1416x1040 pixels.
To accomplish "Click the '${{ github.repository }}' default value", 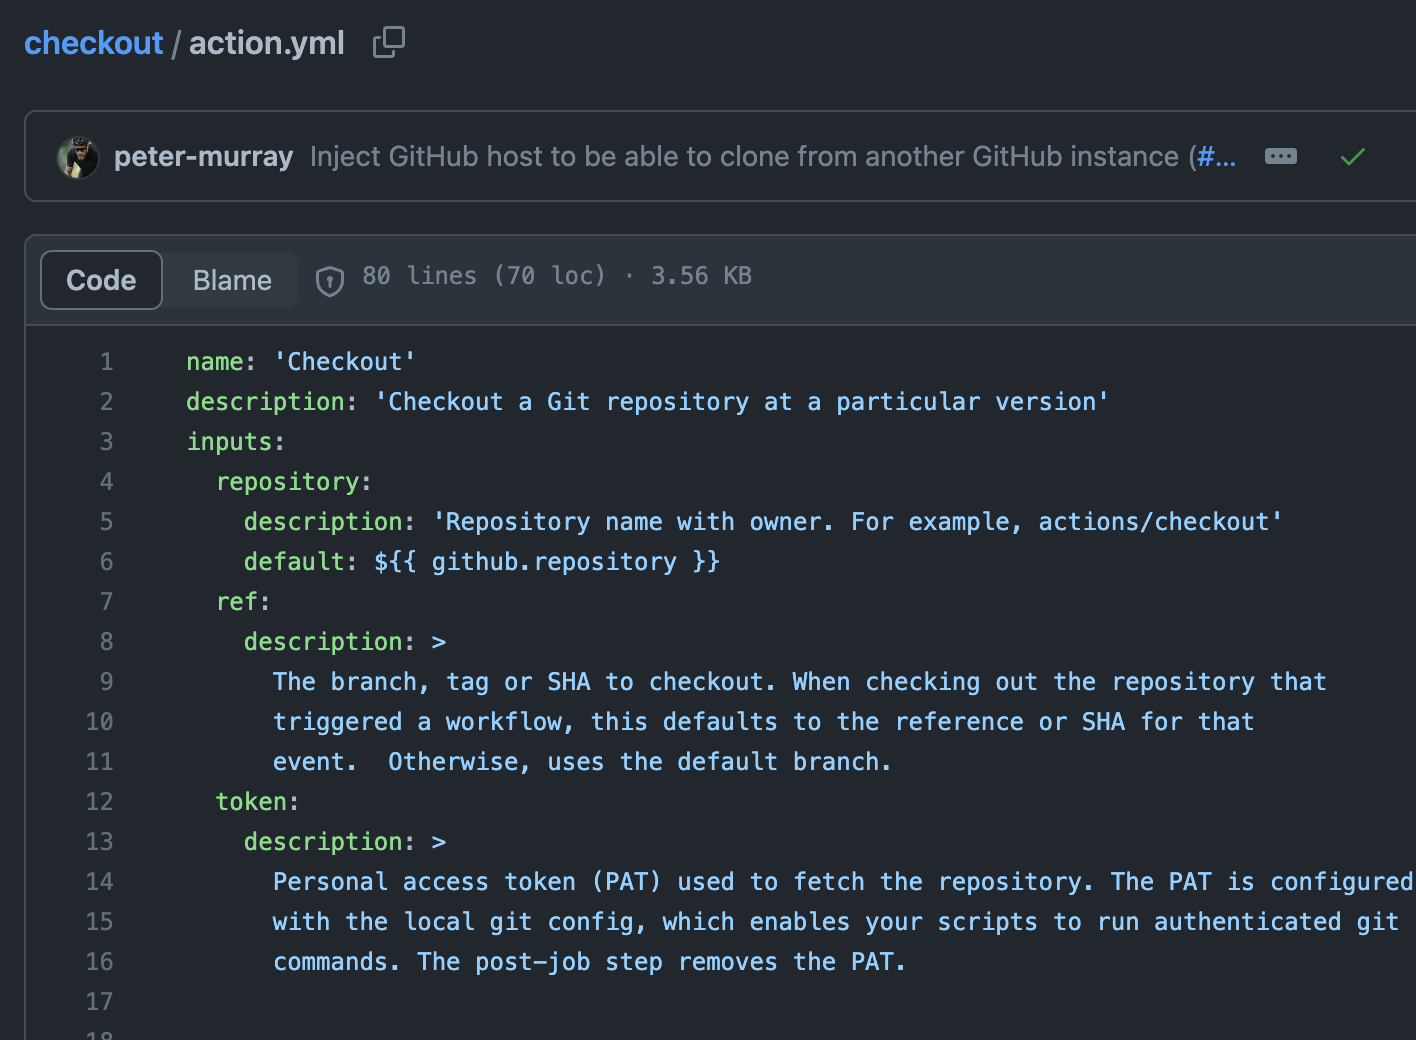I will [x=546, y=562].
